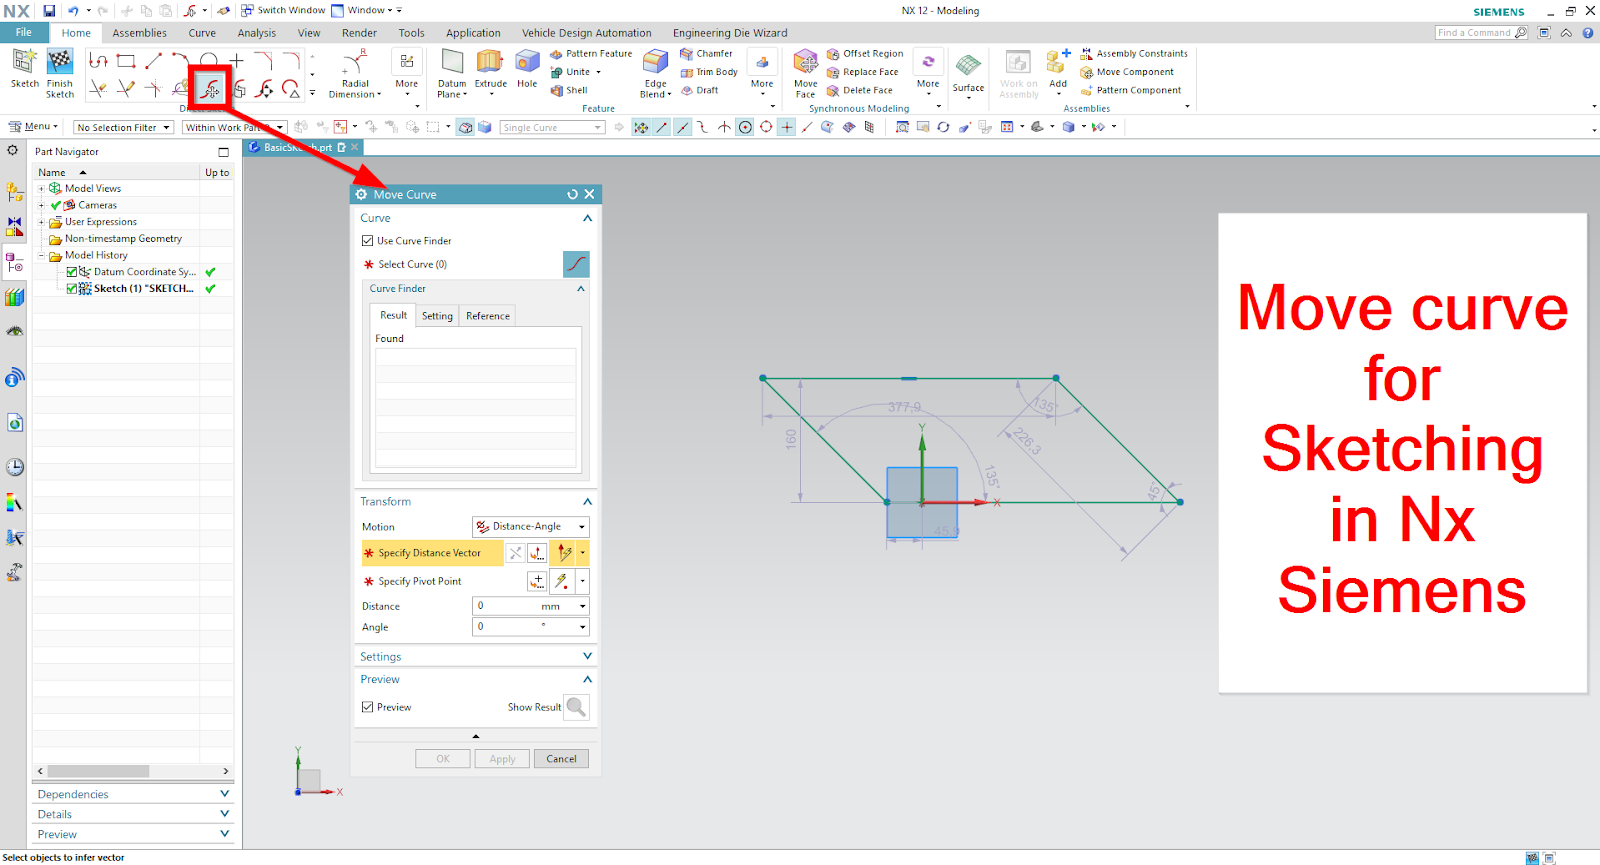
Task: Click the Finish Sketch flag icon
Action: pyautogui.click(x=60, y=62)
